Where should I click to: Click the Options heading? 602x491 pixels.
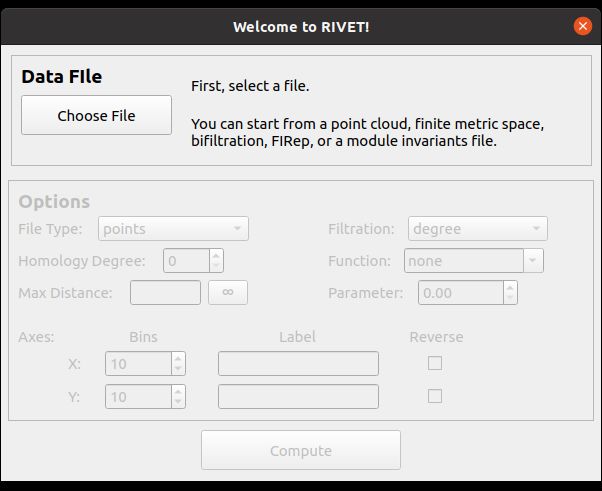pos(54,202)
